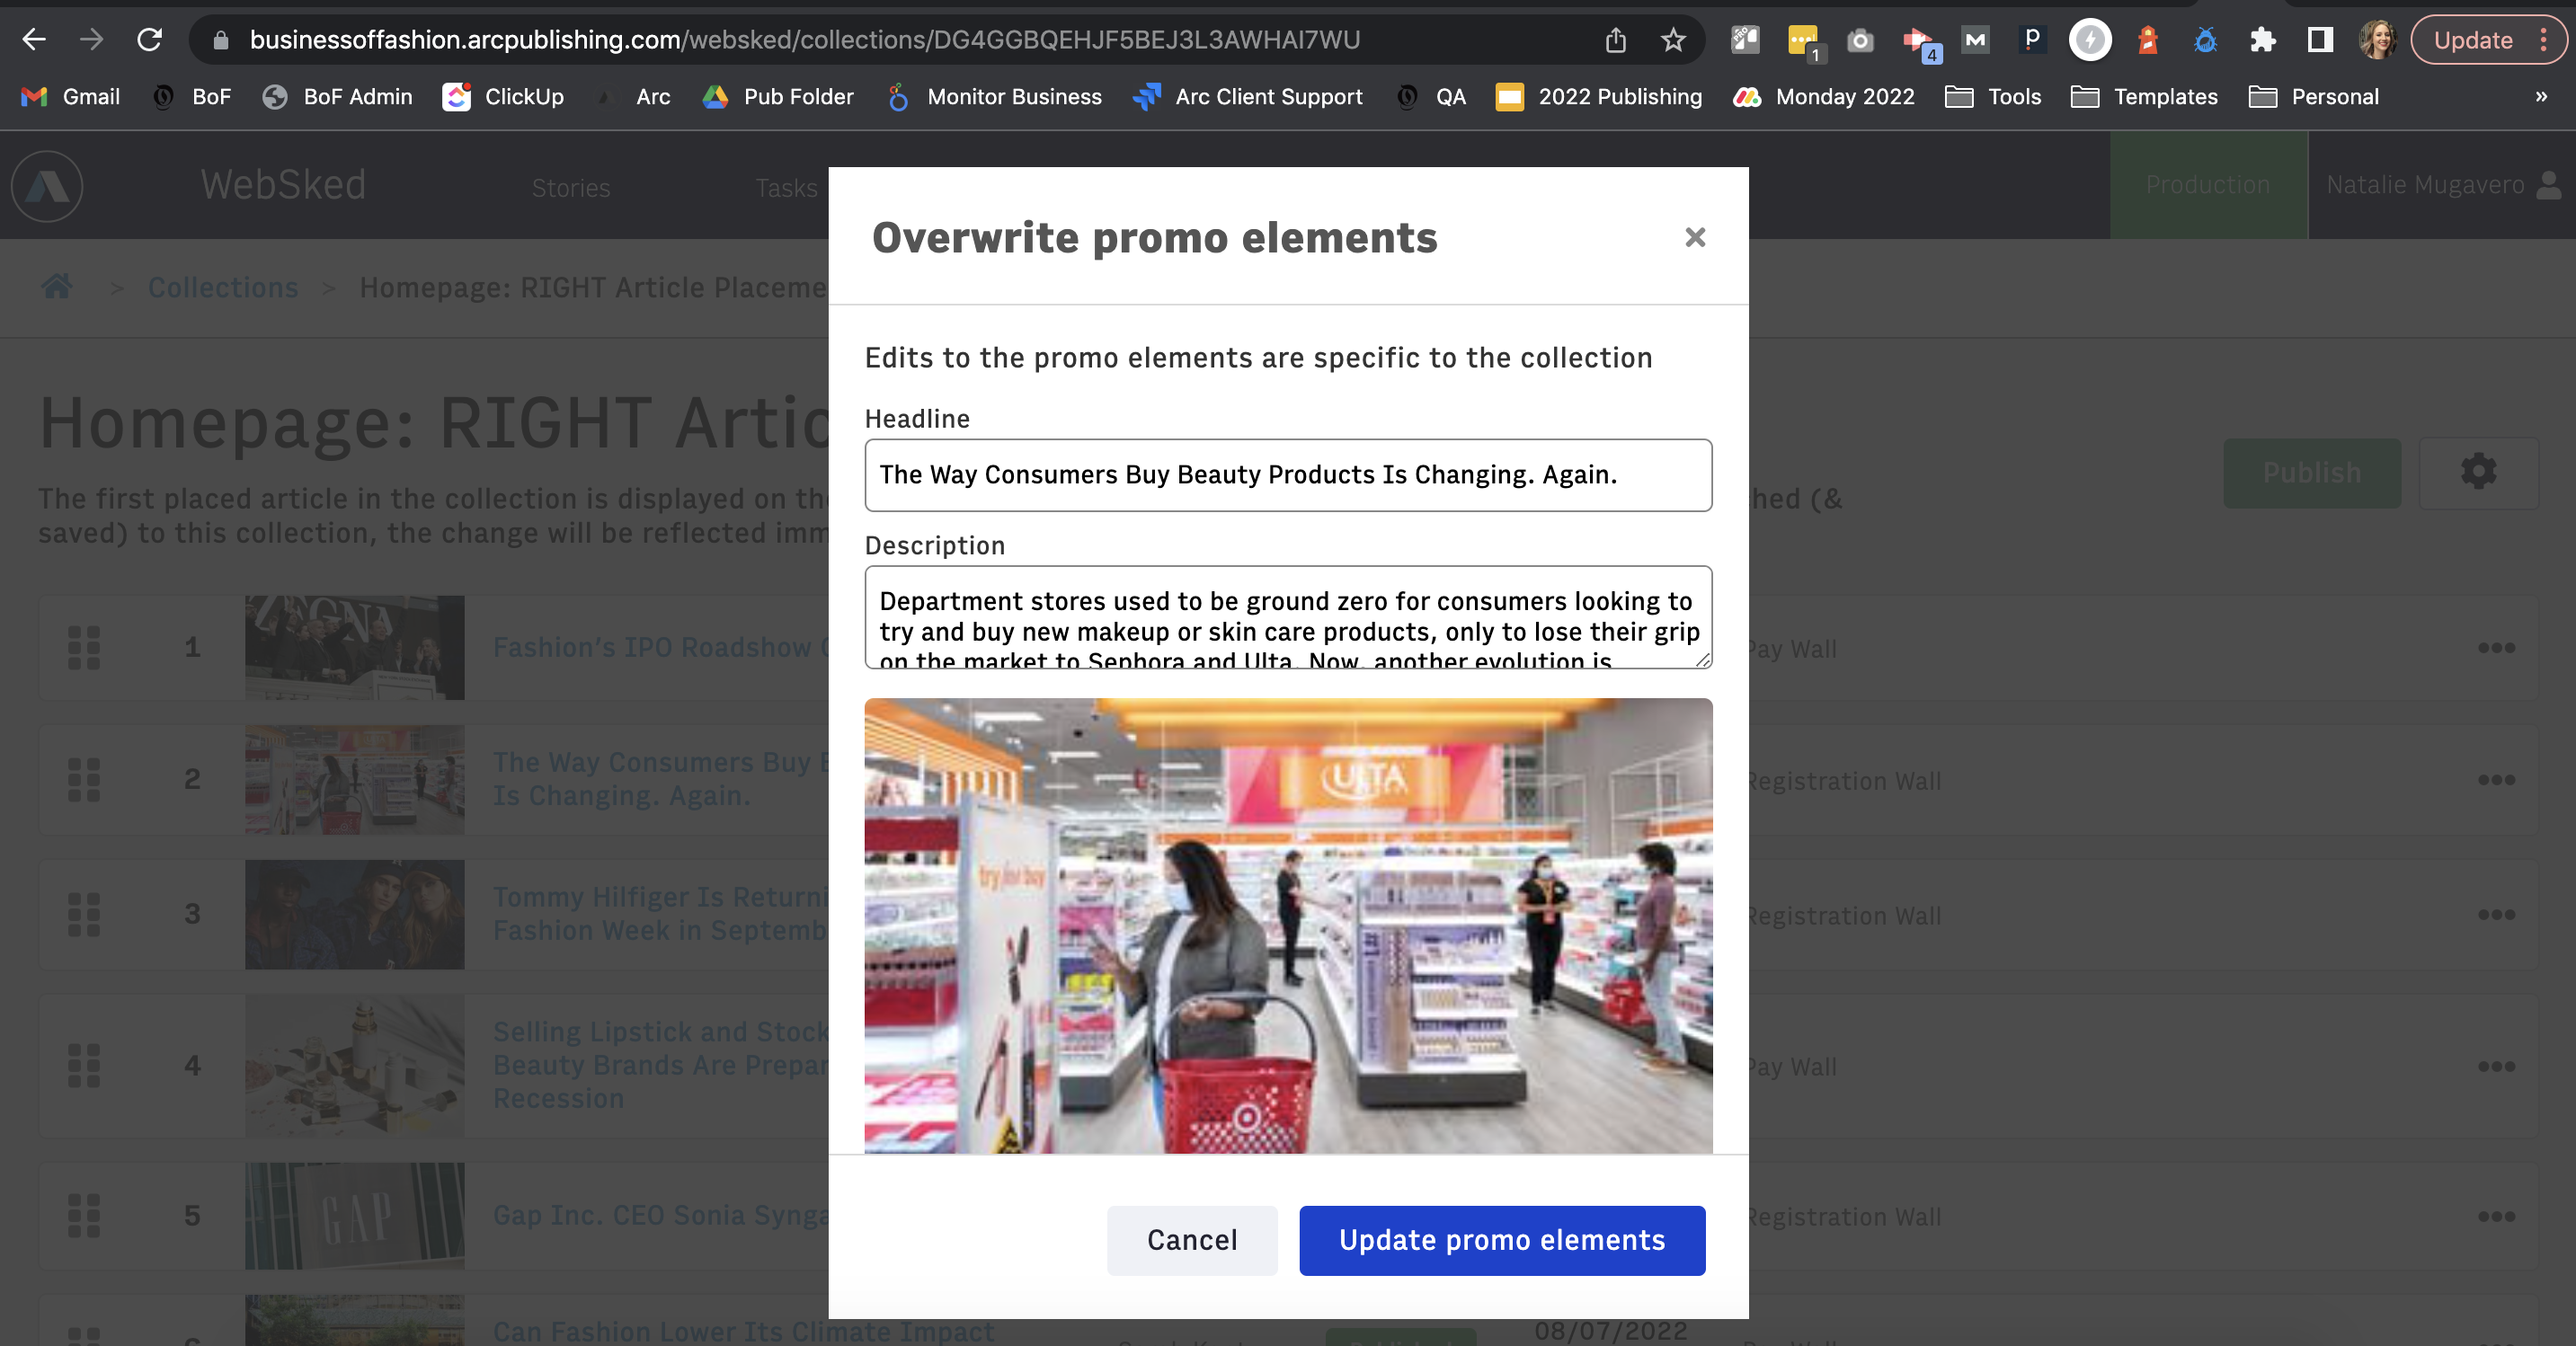Screen dimensions: 2576x1346
Task: Open the Stories tab in WebSked
Action: [570, 187]
